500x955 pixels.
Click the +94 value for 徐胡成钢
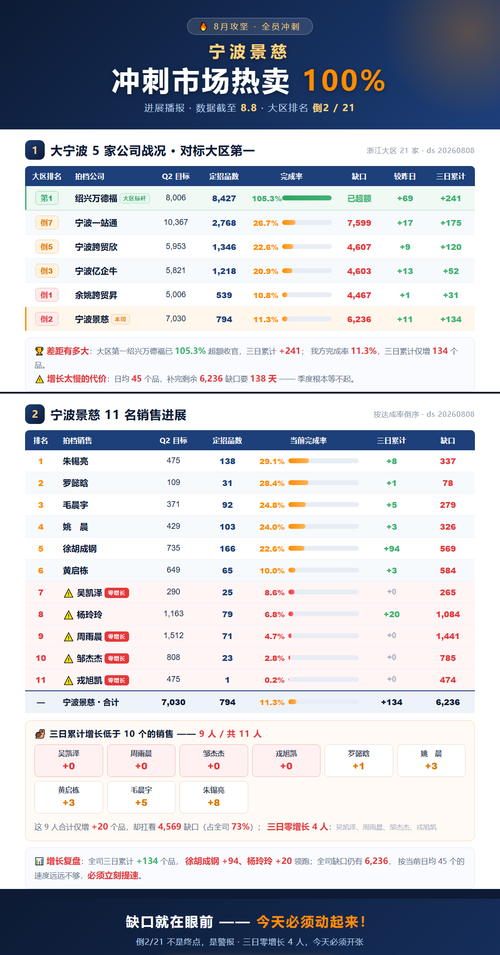(x=392, y=549)
